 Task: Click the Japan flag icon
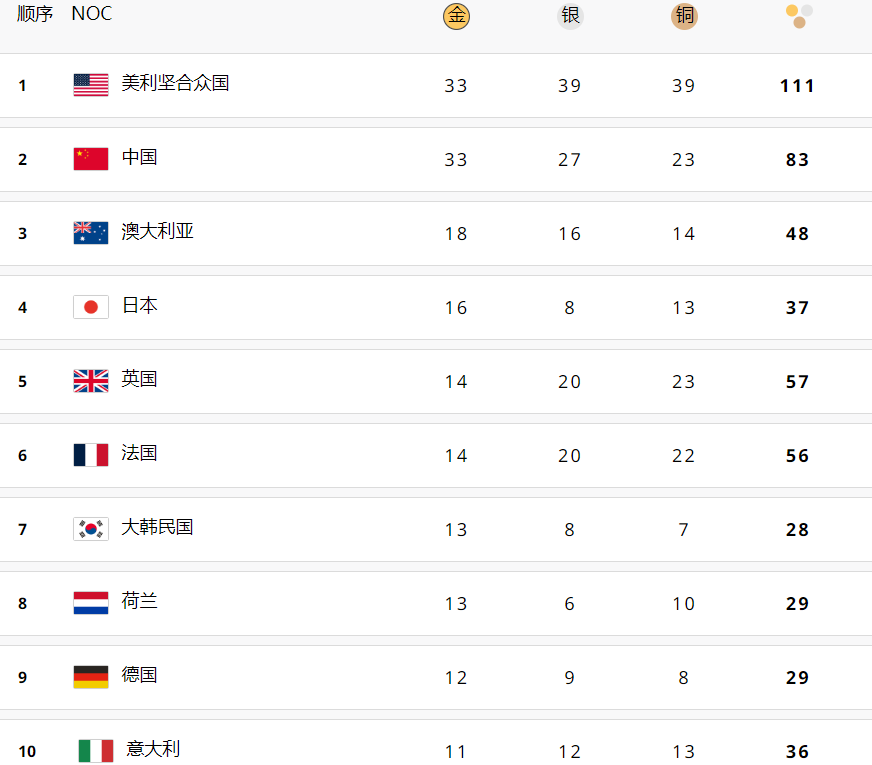[91, 307]
